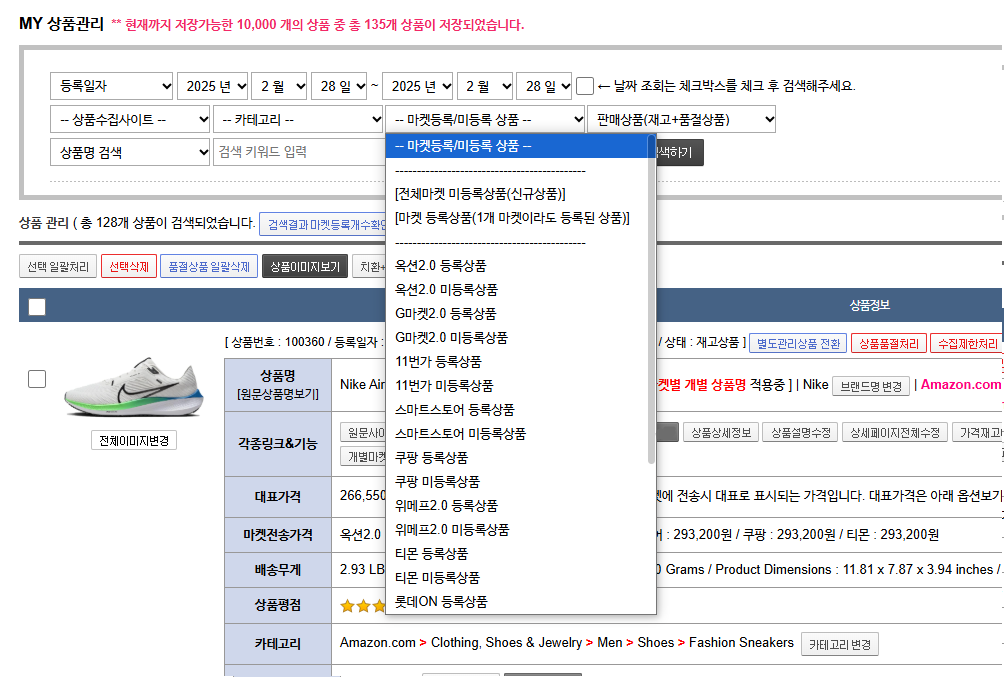Click the 선택삭제 button
Screen dimensions: 1004x677
click(128, 267)
